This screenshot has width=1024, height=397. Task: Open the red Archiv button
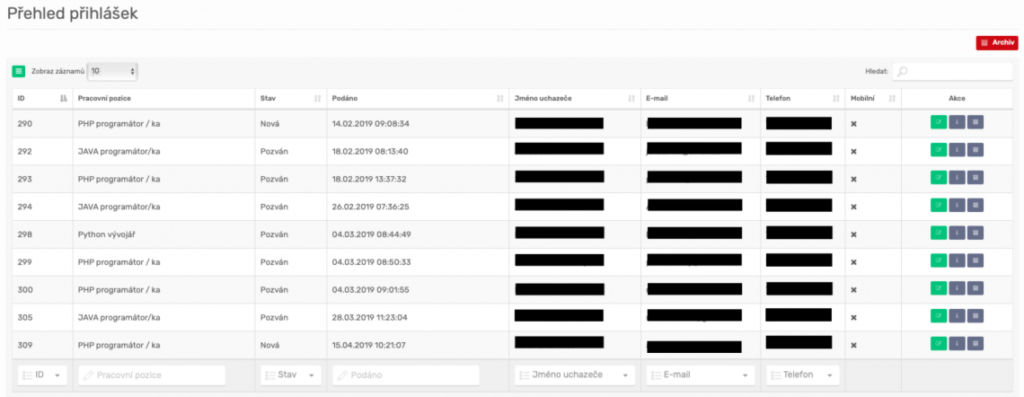click(x=997, y=42)
